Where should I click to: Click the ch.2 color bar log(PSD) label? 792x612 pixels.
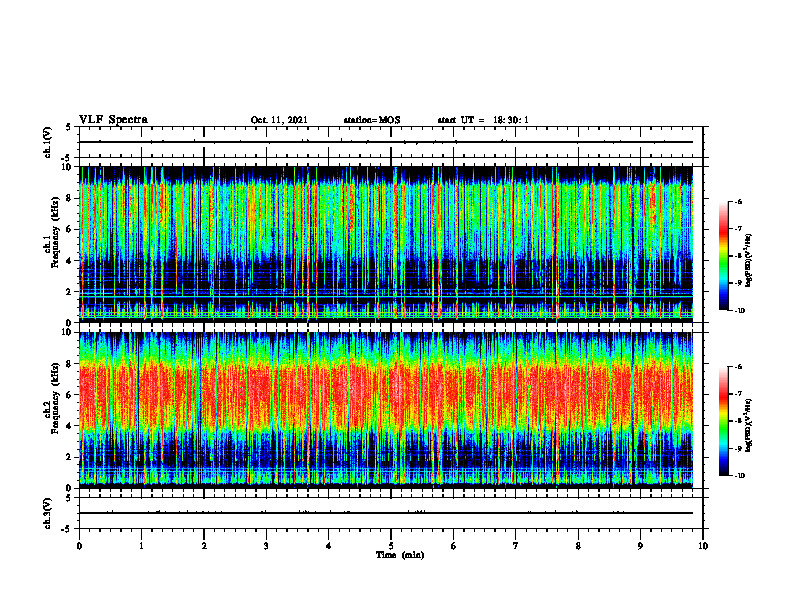pos(748,425)
